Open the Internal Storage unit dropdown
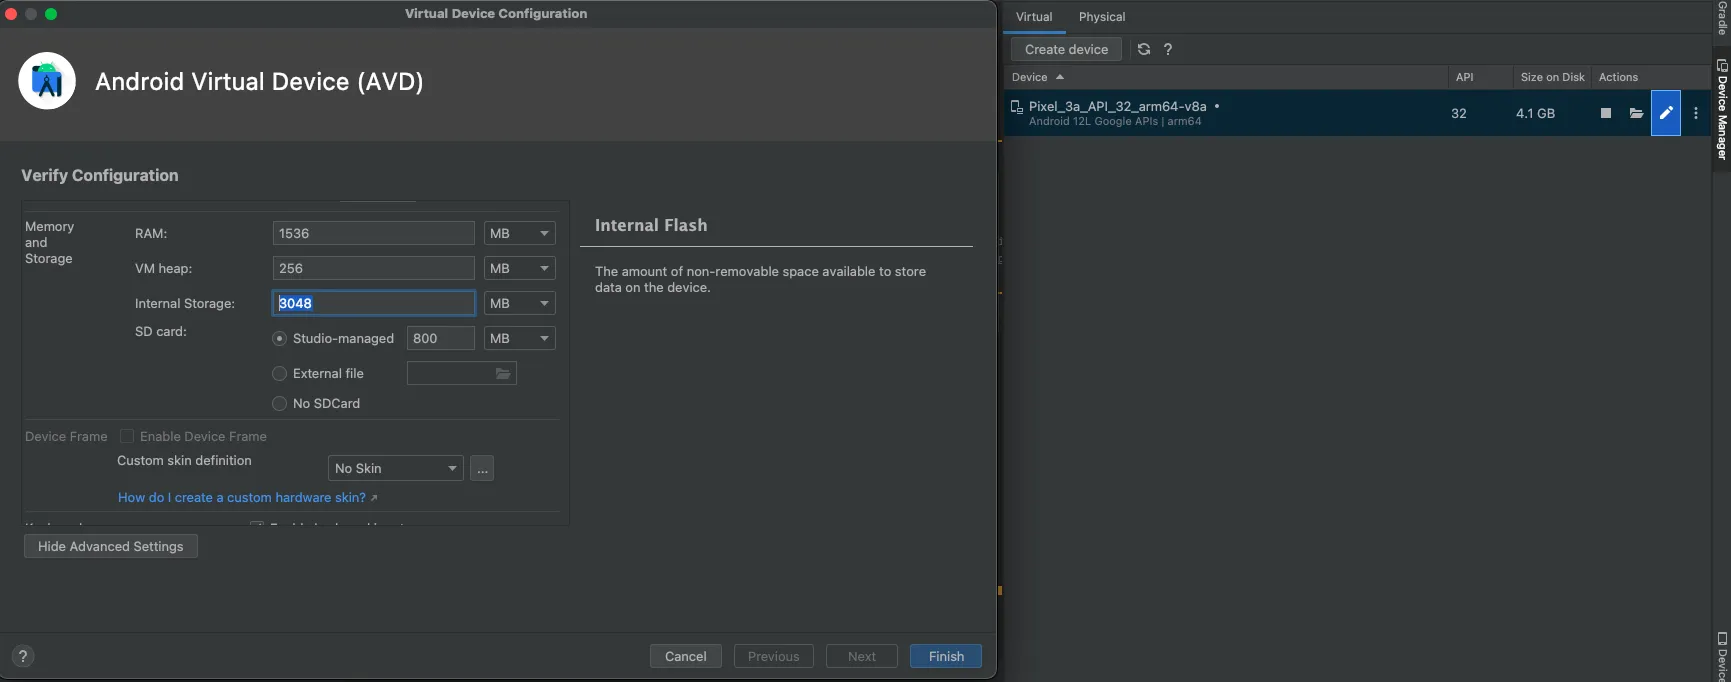Screen dimensions: 1731x682 (x=519, y=304)
